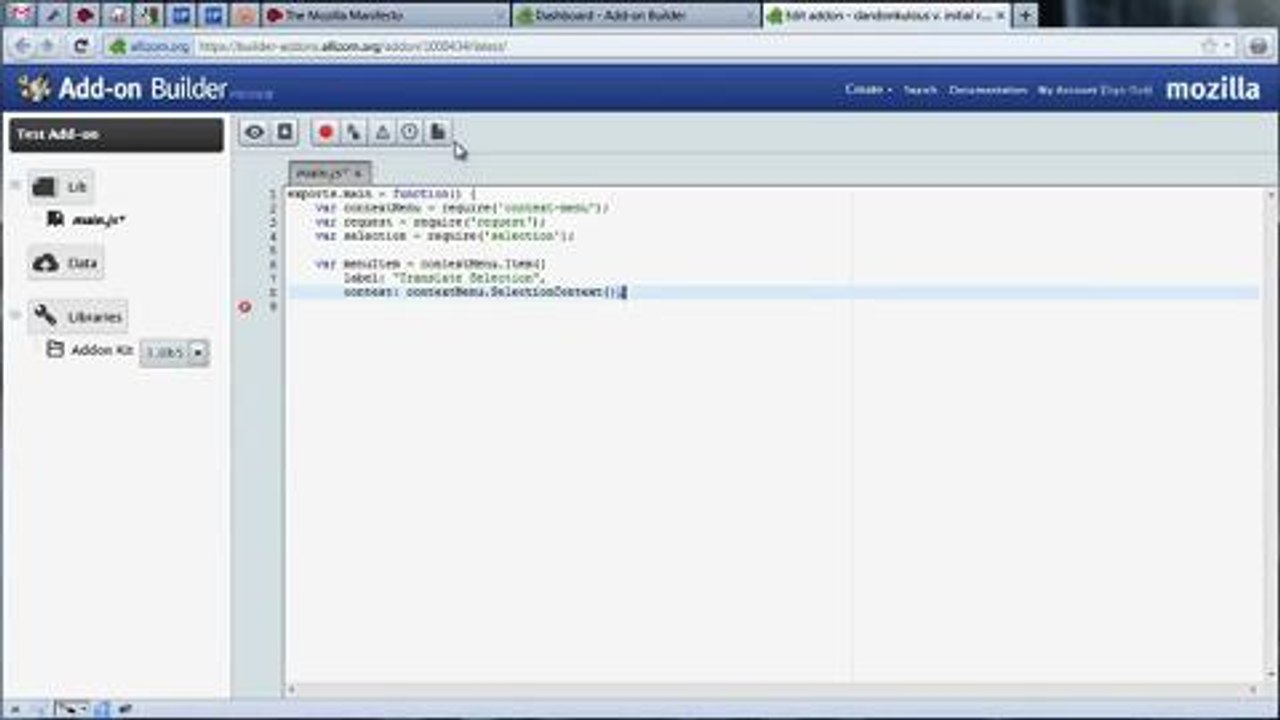Screen dimensions: 1280x720
Task: Open a new browser tab
Action: [1025, 15]
